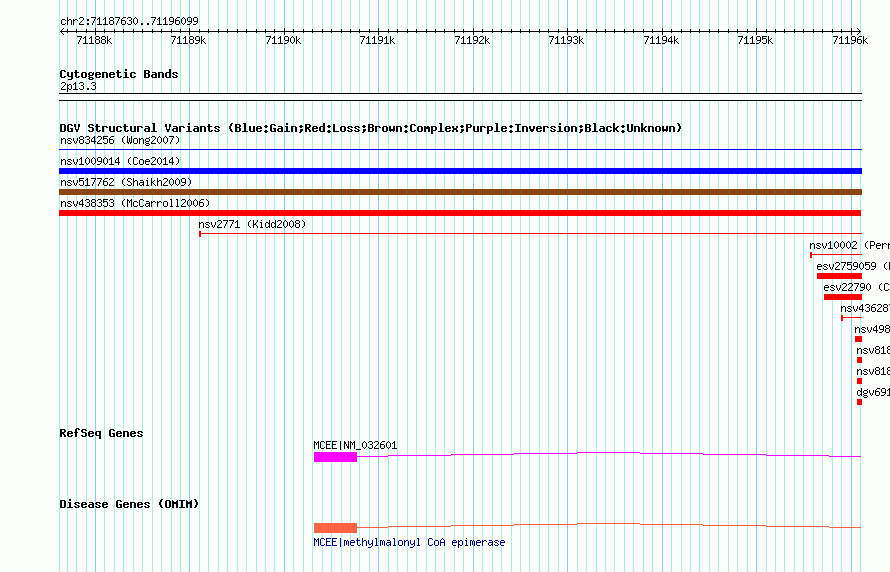
Task: Click the magenta MCEE intron line
Action: (x=609, y=455)
